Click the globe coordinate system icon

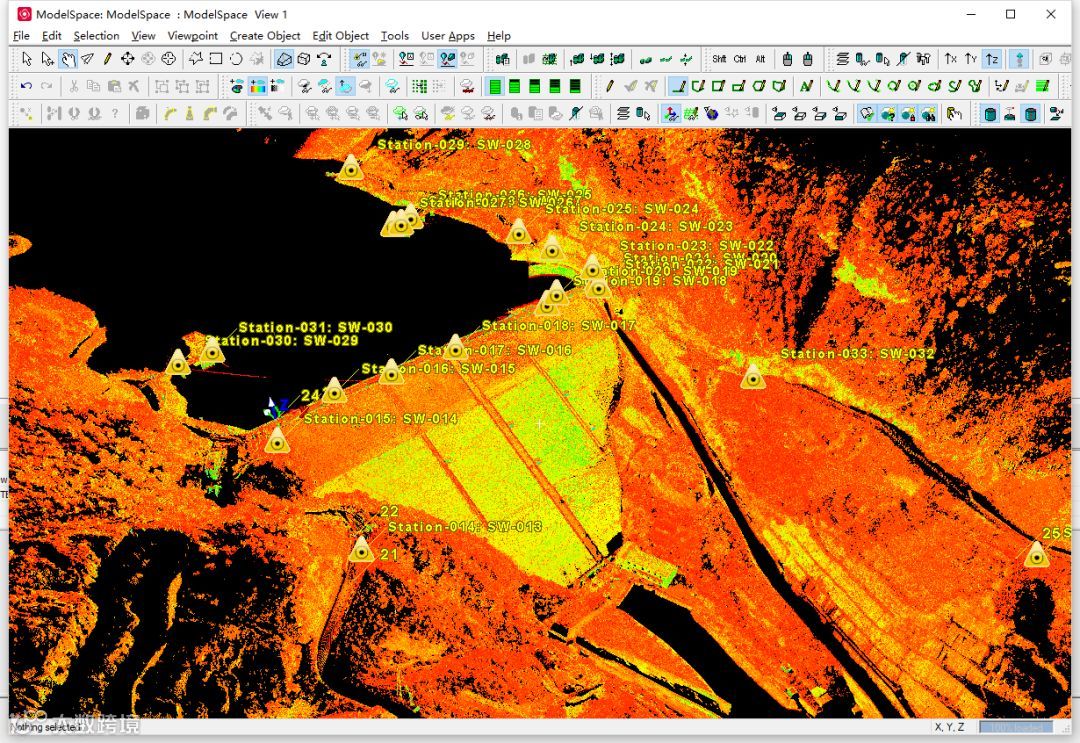tap(711, 114)
